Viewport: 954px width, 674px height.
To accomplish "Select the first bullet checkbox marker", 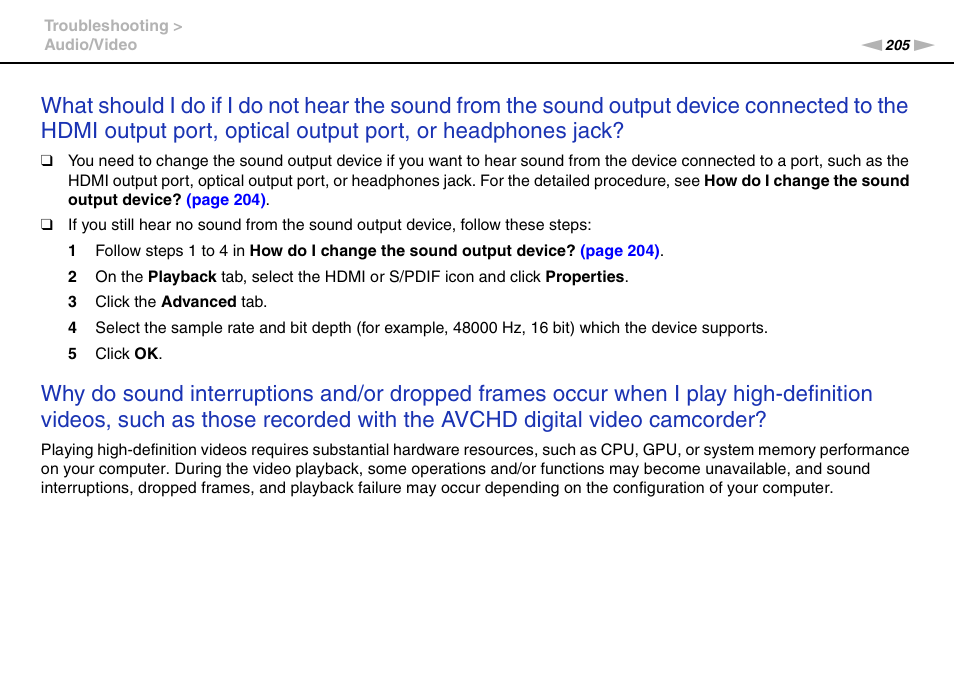I will [x=46, y=159].
